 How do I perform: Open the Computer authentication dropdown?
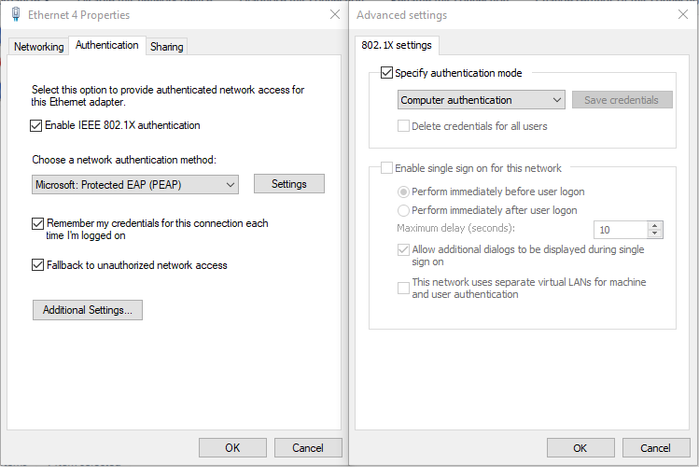pos(481,100)
